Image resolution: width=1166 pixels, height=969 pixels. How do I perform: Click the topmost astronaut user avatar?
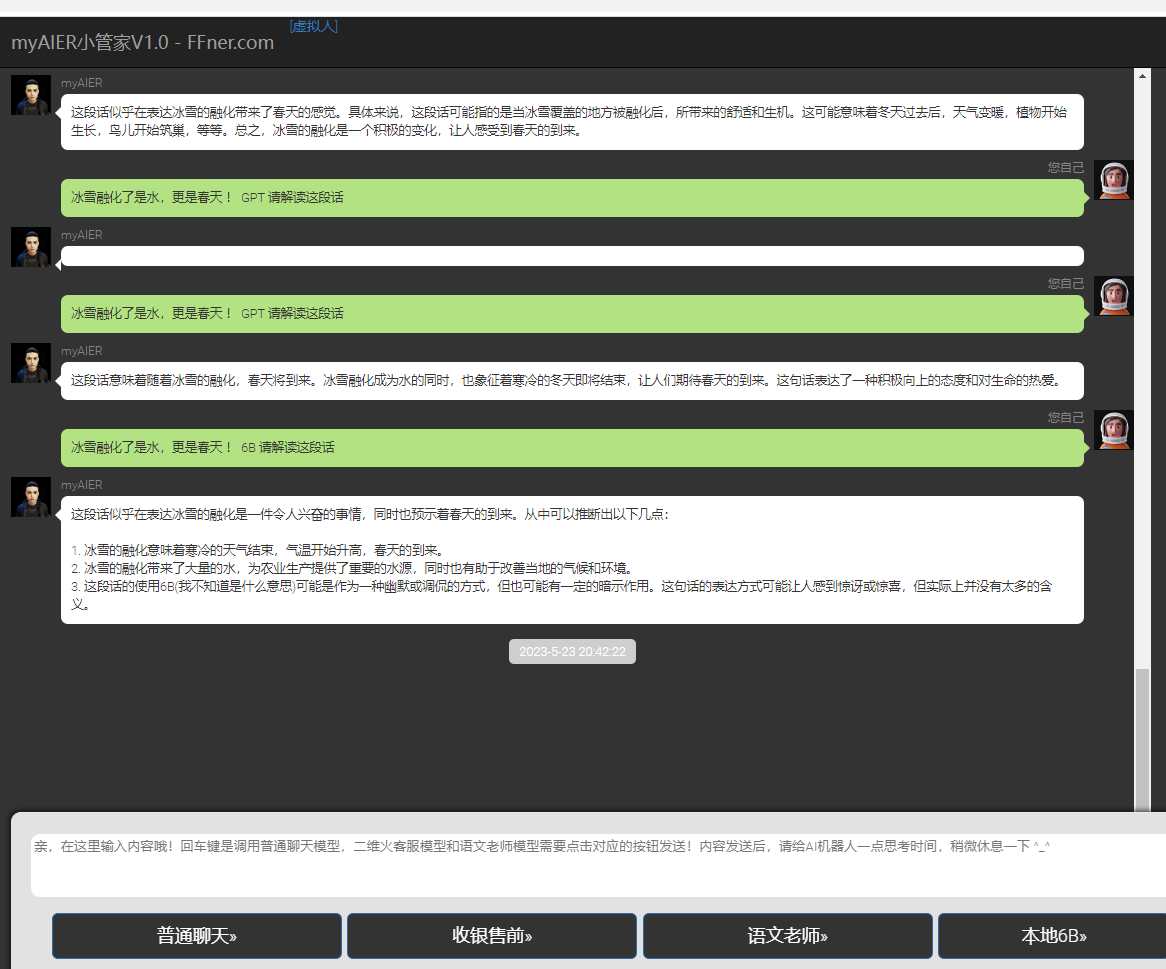click(x=1113, y=180)
